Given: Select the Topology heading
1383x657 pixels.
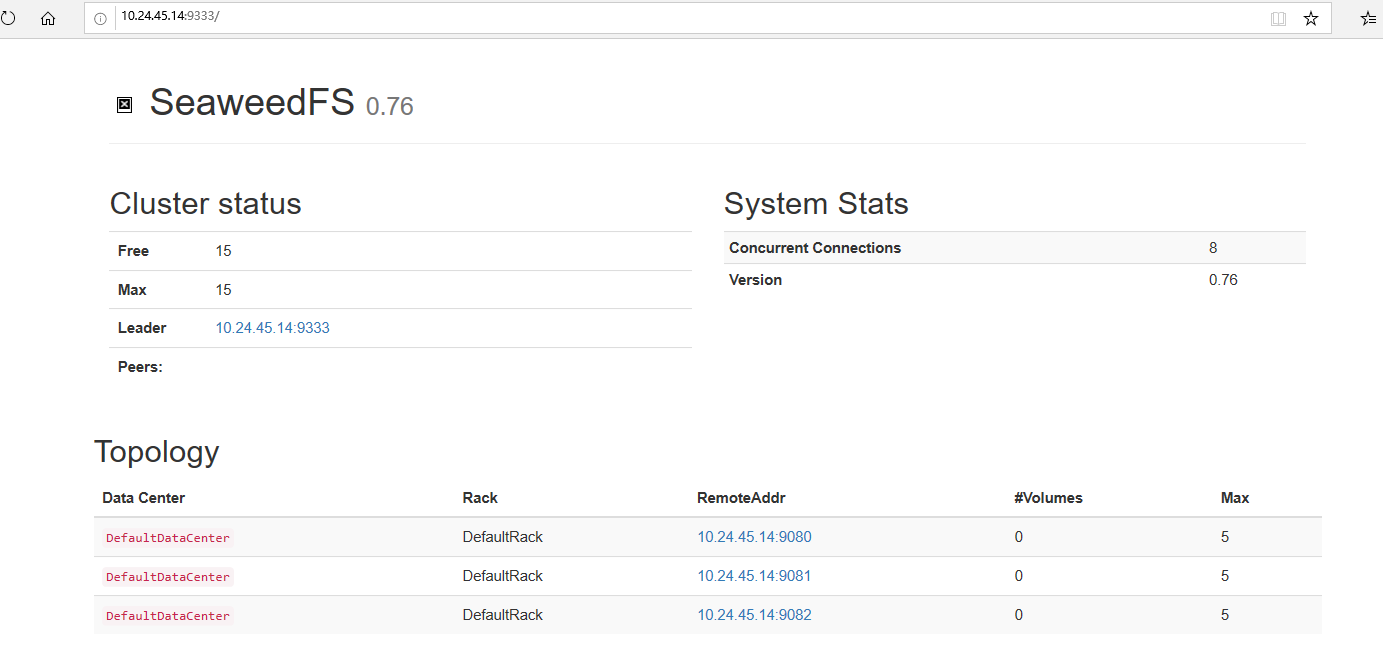Looking at the screenshot, I should click(156, 452).
